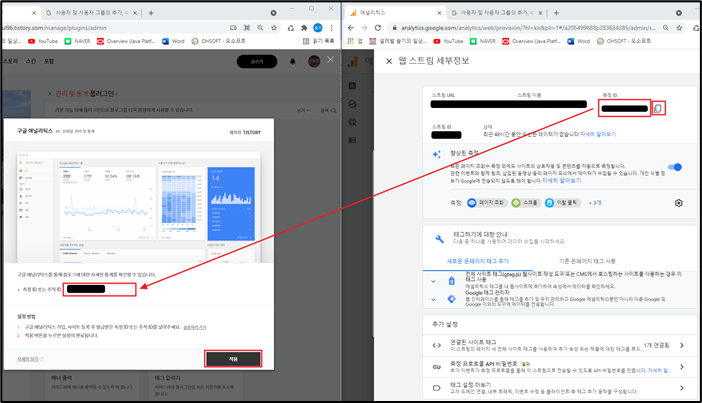Open OHSOFT bookmark in left browser
The height and width of the screenshot is (403, 702).
point(218,41)
